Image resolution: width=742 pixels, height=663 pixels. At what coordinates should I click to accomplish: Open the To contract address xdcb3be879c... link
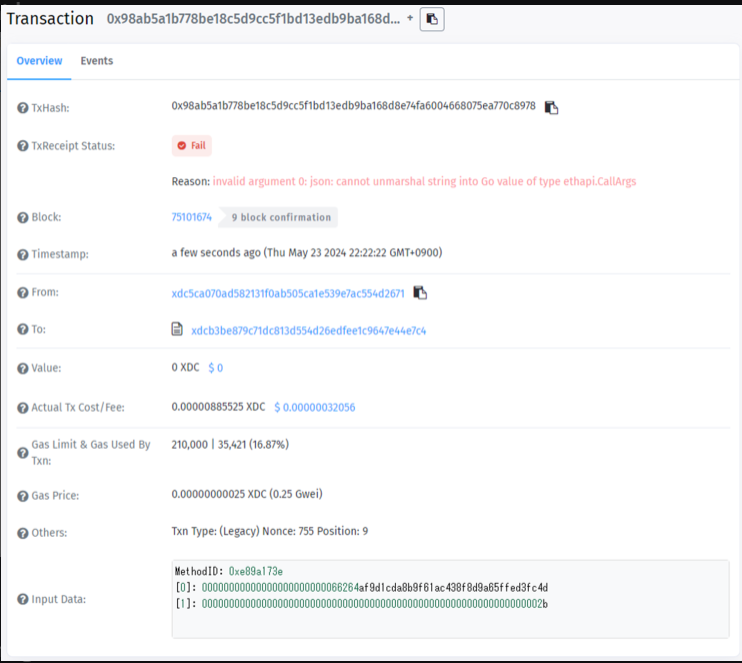[x=308, y=330]
